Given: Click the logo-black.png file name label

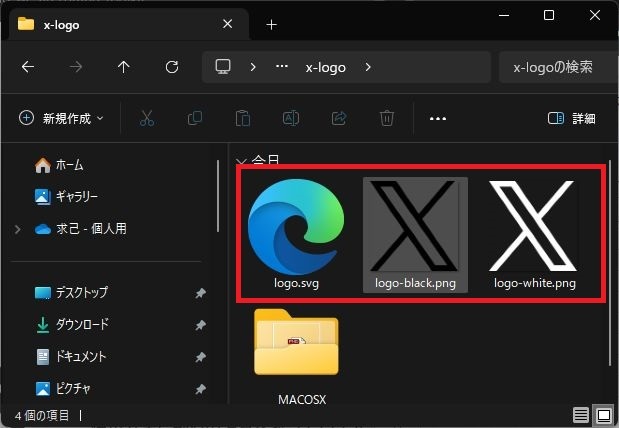Looking at the screenshot, I should (415, 283).
